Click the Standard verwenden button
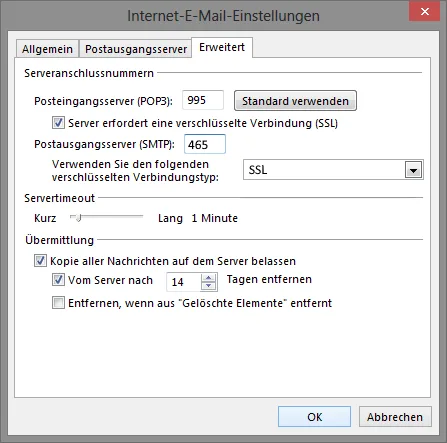 coord(295,101)
